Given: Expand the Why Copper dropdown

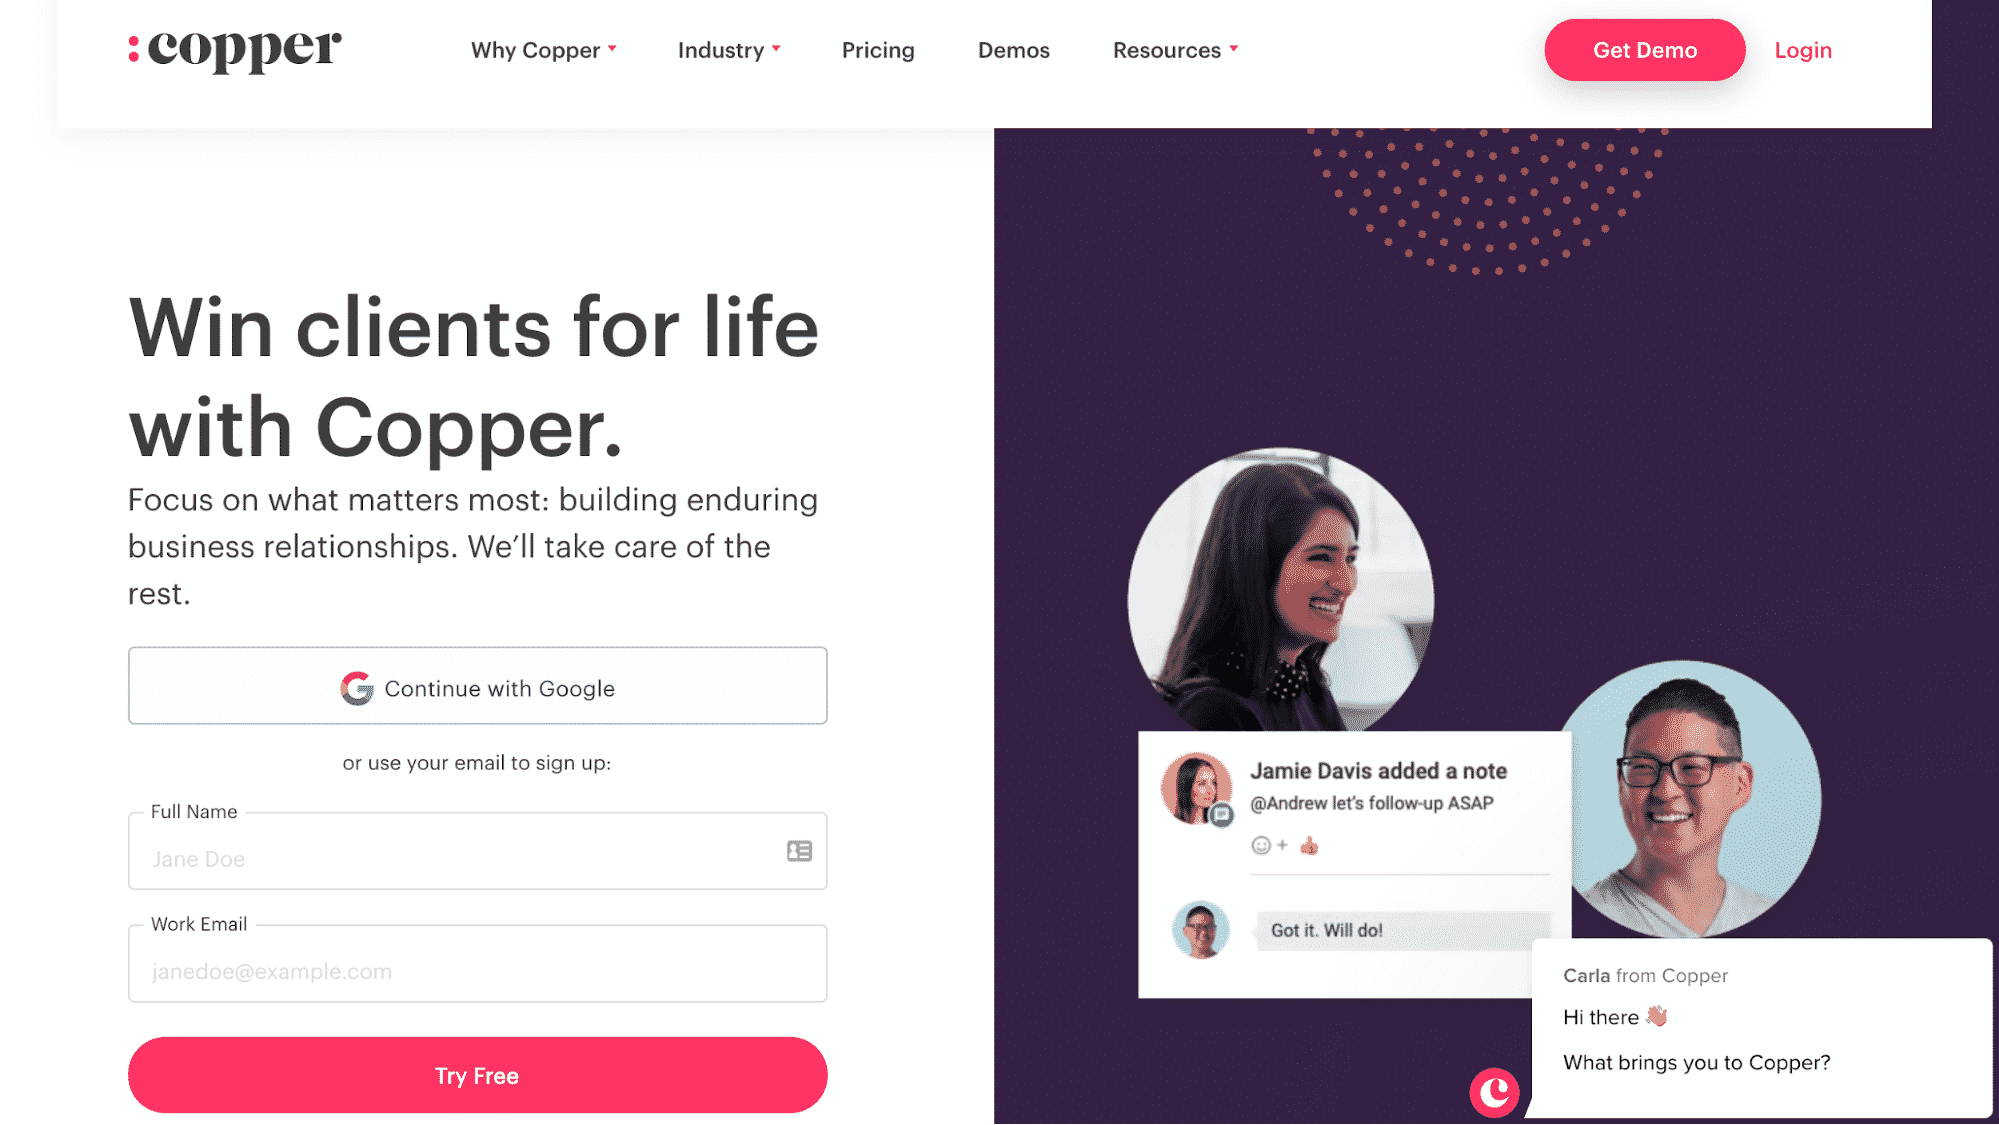Looking at the screenshot, I should (x=544, y=50).
